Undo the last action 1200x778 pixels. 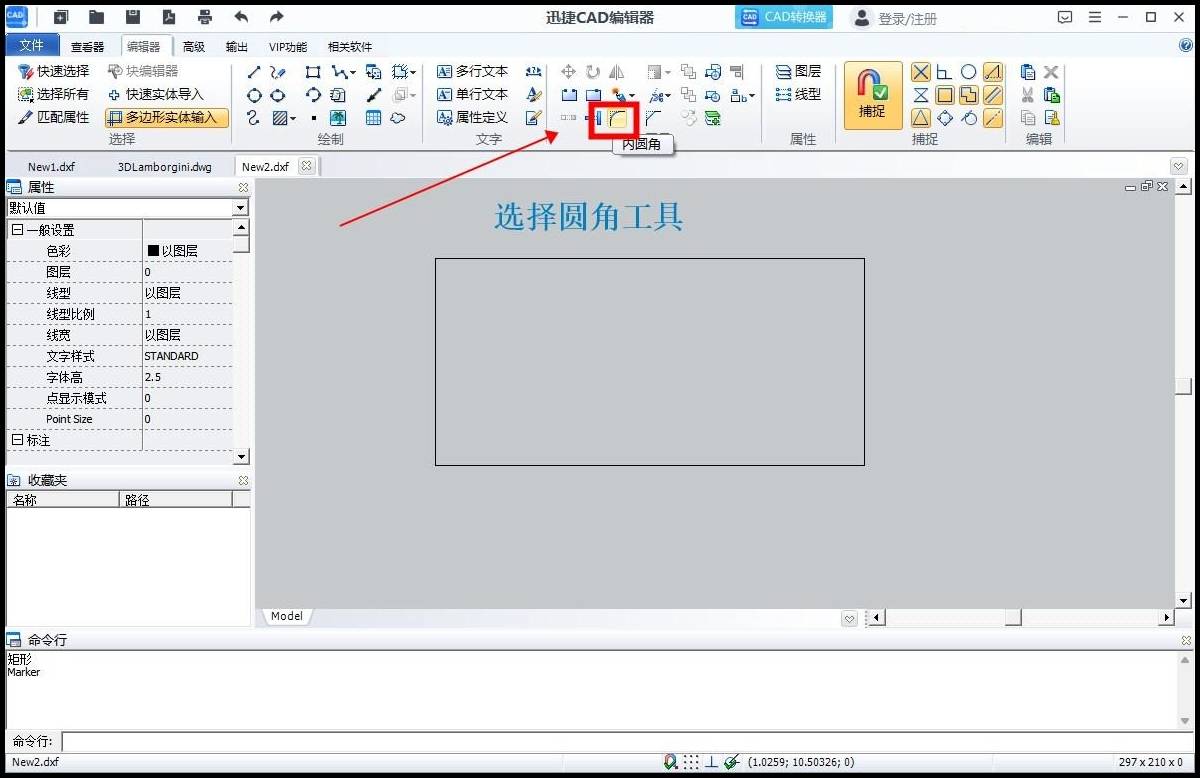point(241,17)
